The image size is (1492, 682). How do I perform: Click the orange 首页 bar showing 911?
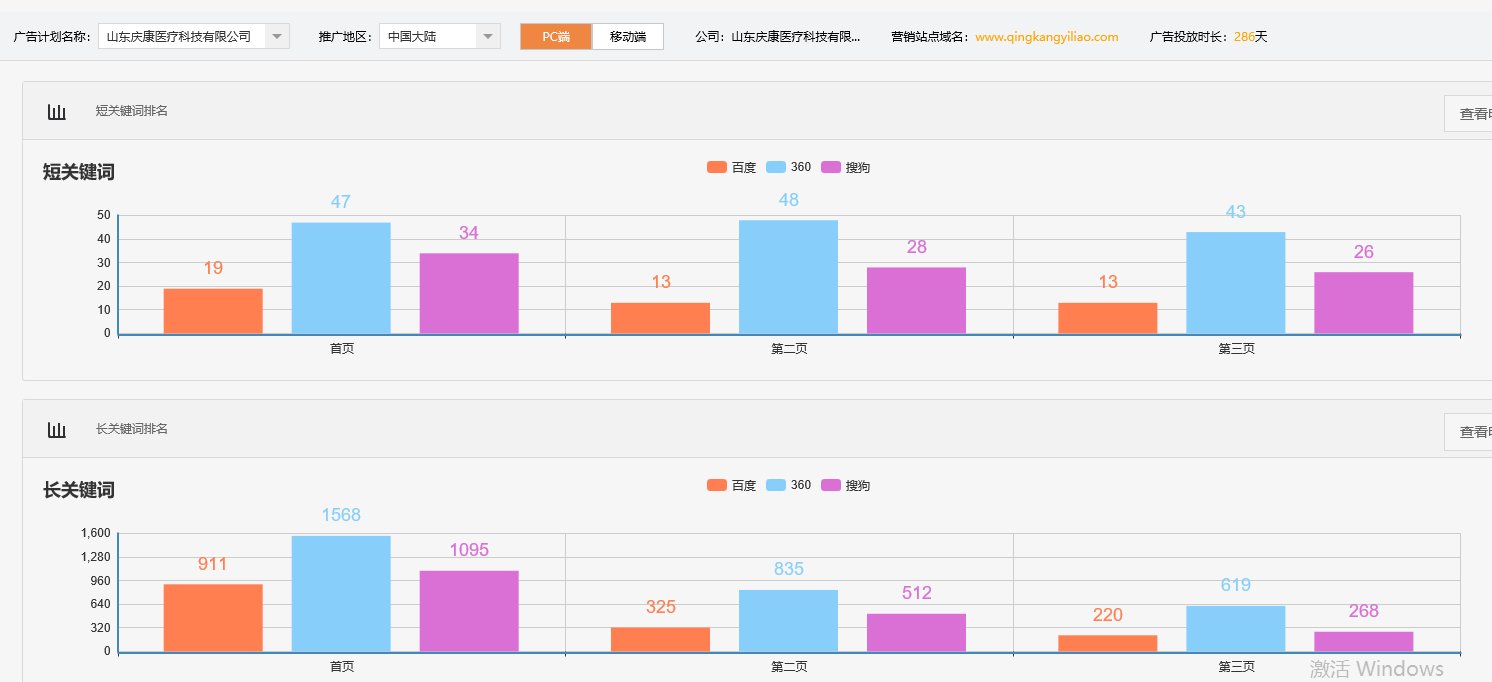212,615
